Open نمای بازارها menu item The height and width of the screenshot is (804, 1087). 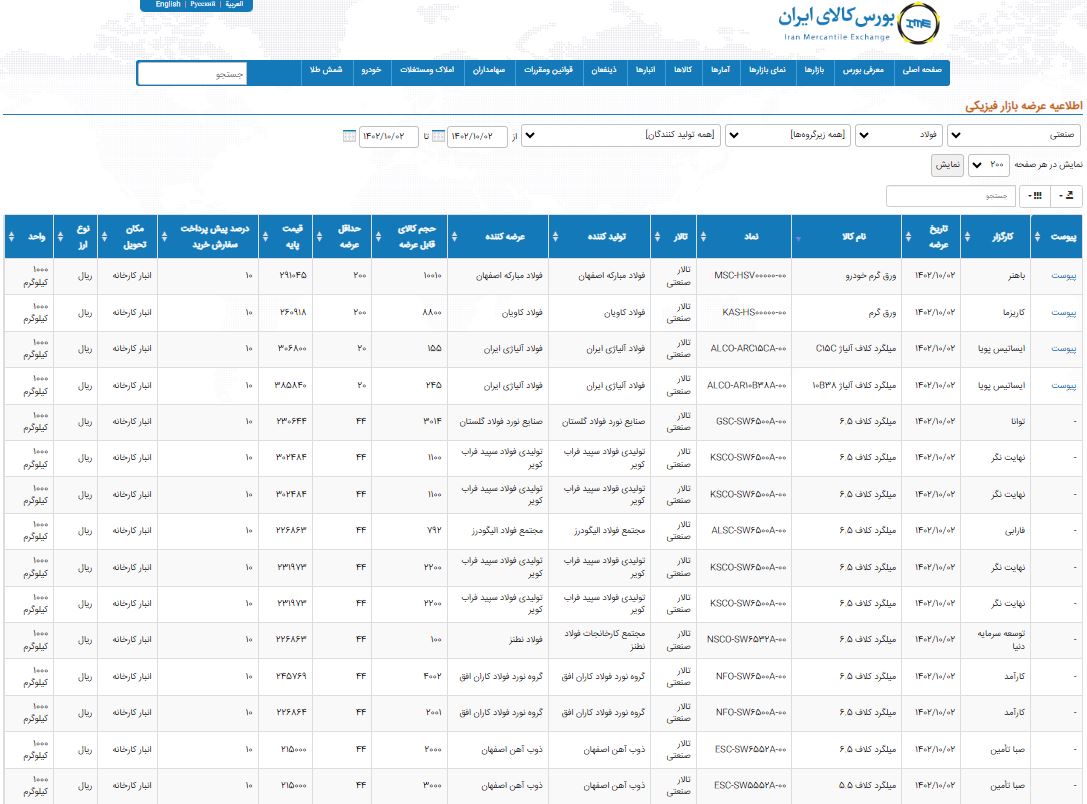click(767, 70)
